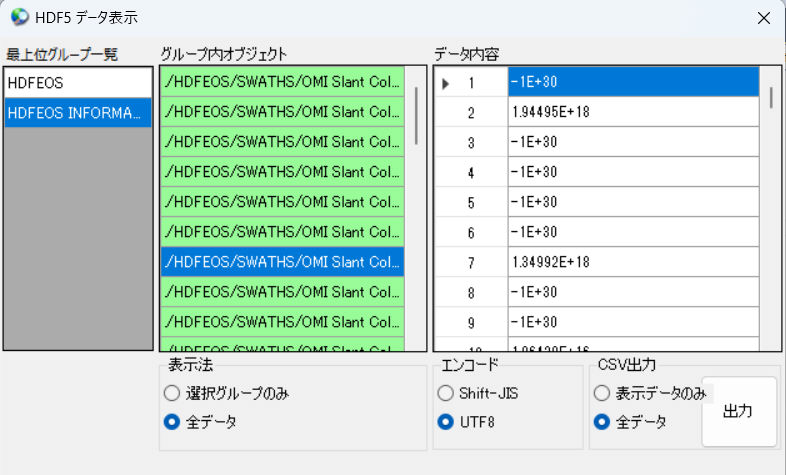Select 全データ under CSV出力
Image resolution: width=786 pixels, height=475 pixels.
[x=602, y=422]
